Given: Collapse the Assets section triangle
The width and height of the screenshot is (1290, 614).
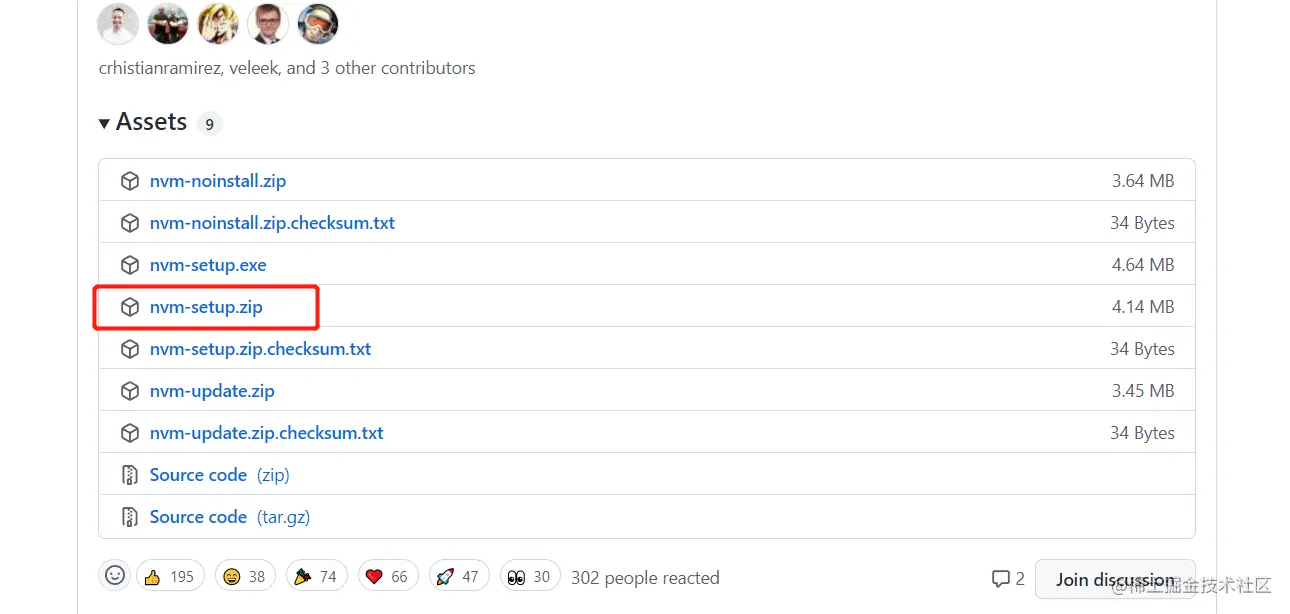Looking at the screenshot, I should point(104,123).
